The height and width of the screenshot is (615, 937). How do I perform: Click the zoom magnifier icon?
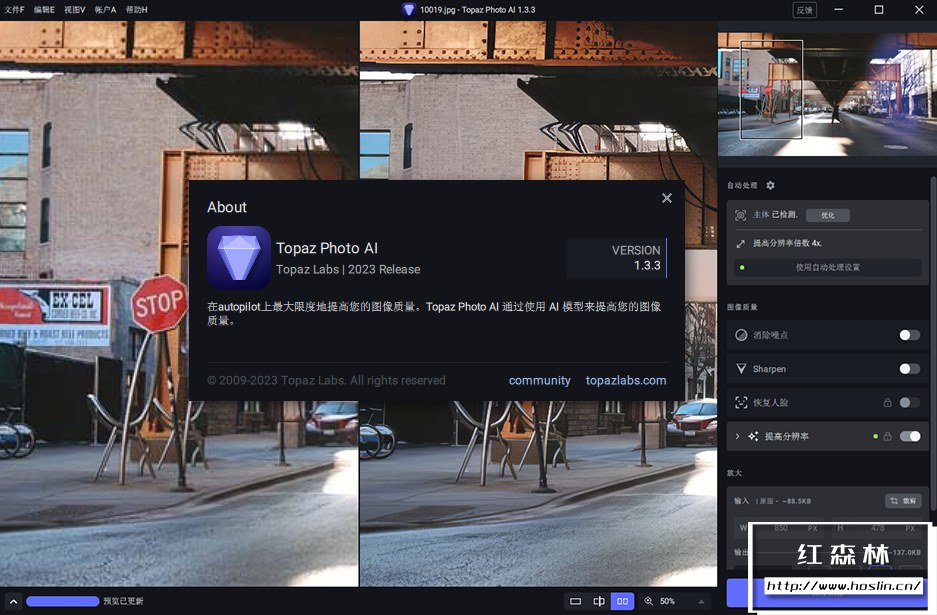[648, 601]
